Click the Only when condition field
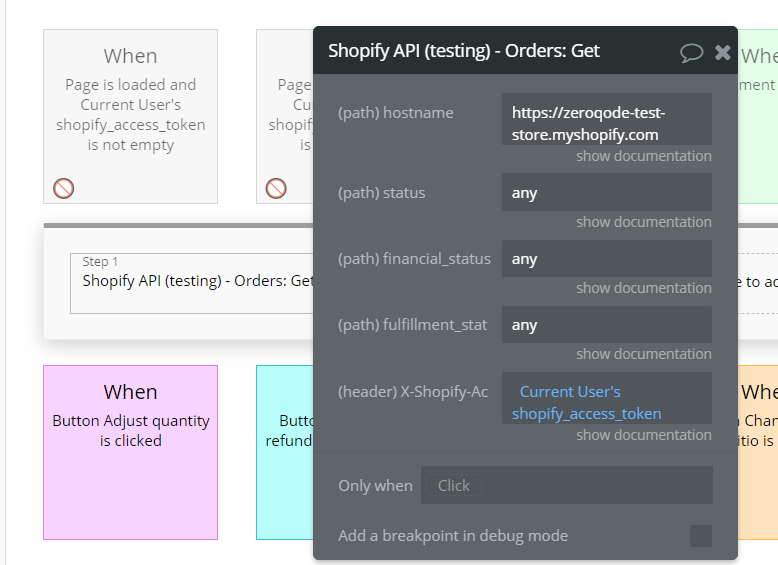Screen dimensions: 778x565 pos(567,485)
